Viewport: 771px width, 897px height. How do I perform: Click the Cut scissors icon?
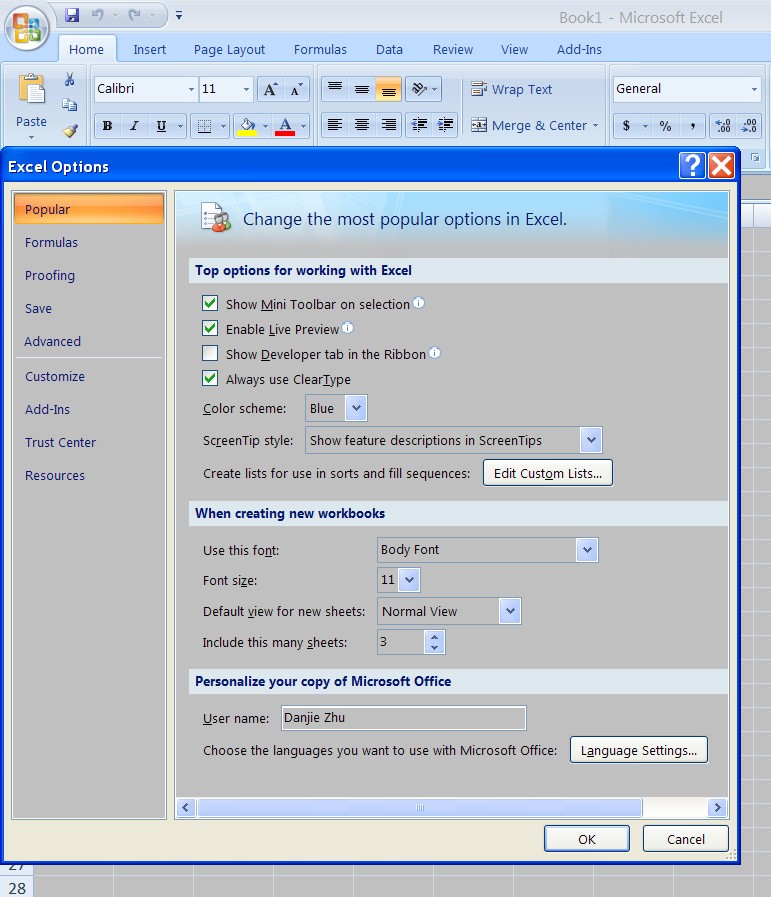[70, 79]
